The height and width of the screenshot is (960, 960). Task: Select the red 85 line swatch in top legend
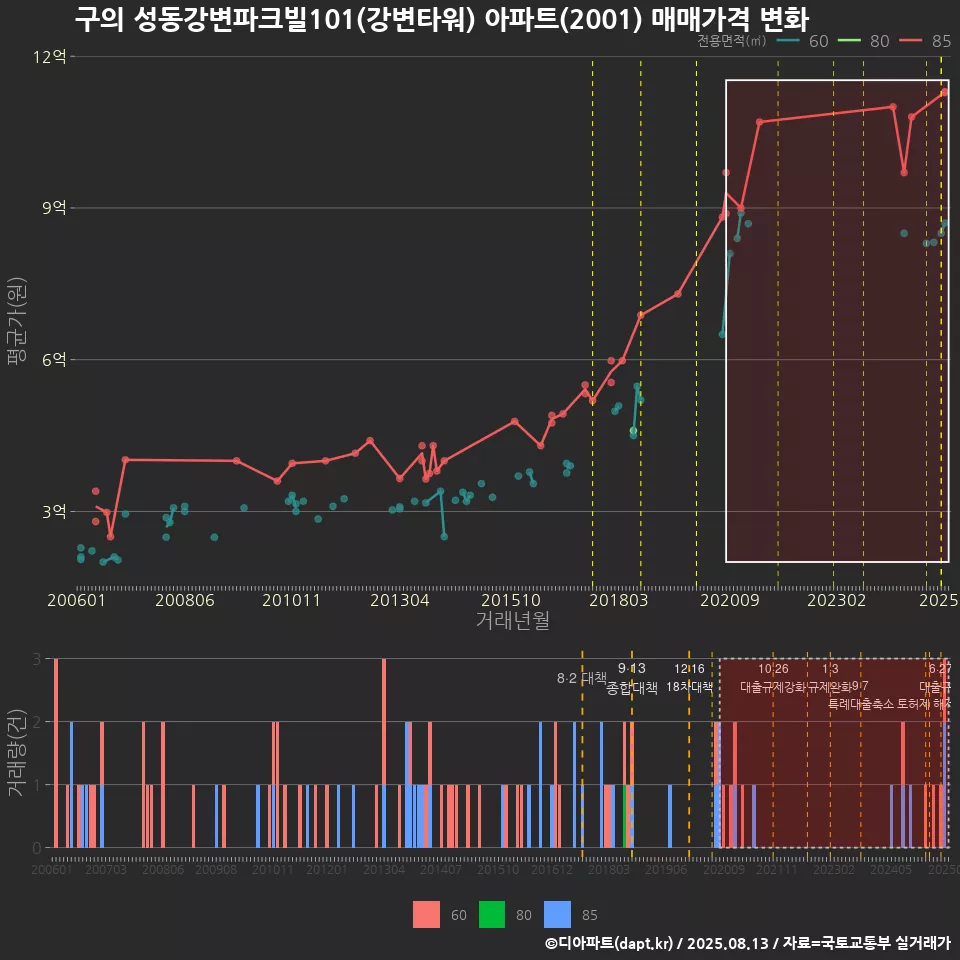coord(910,41)
